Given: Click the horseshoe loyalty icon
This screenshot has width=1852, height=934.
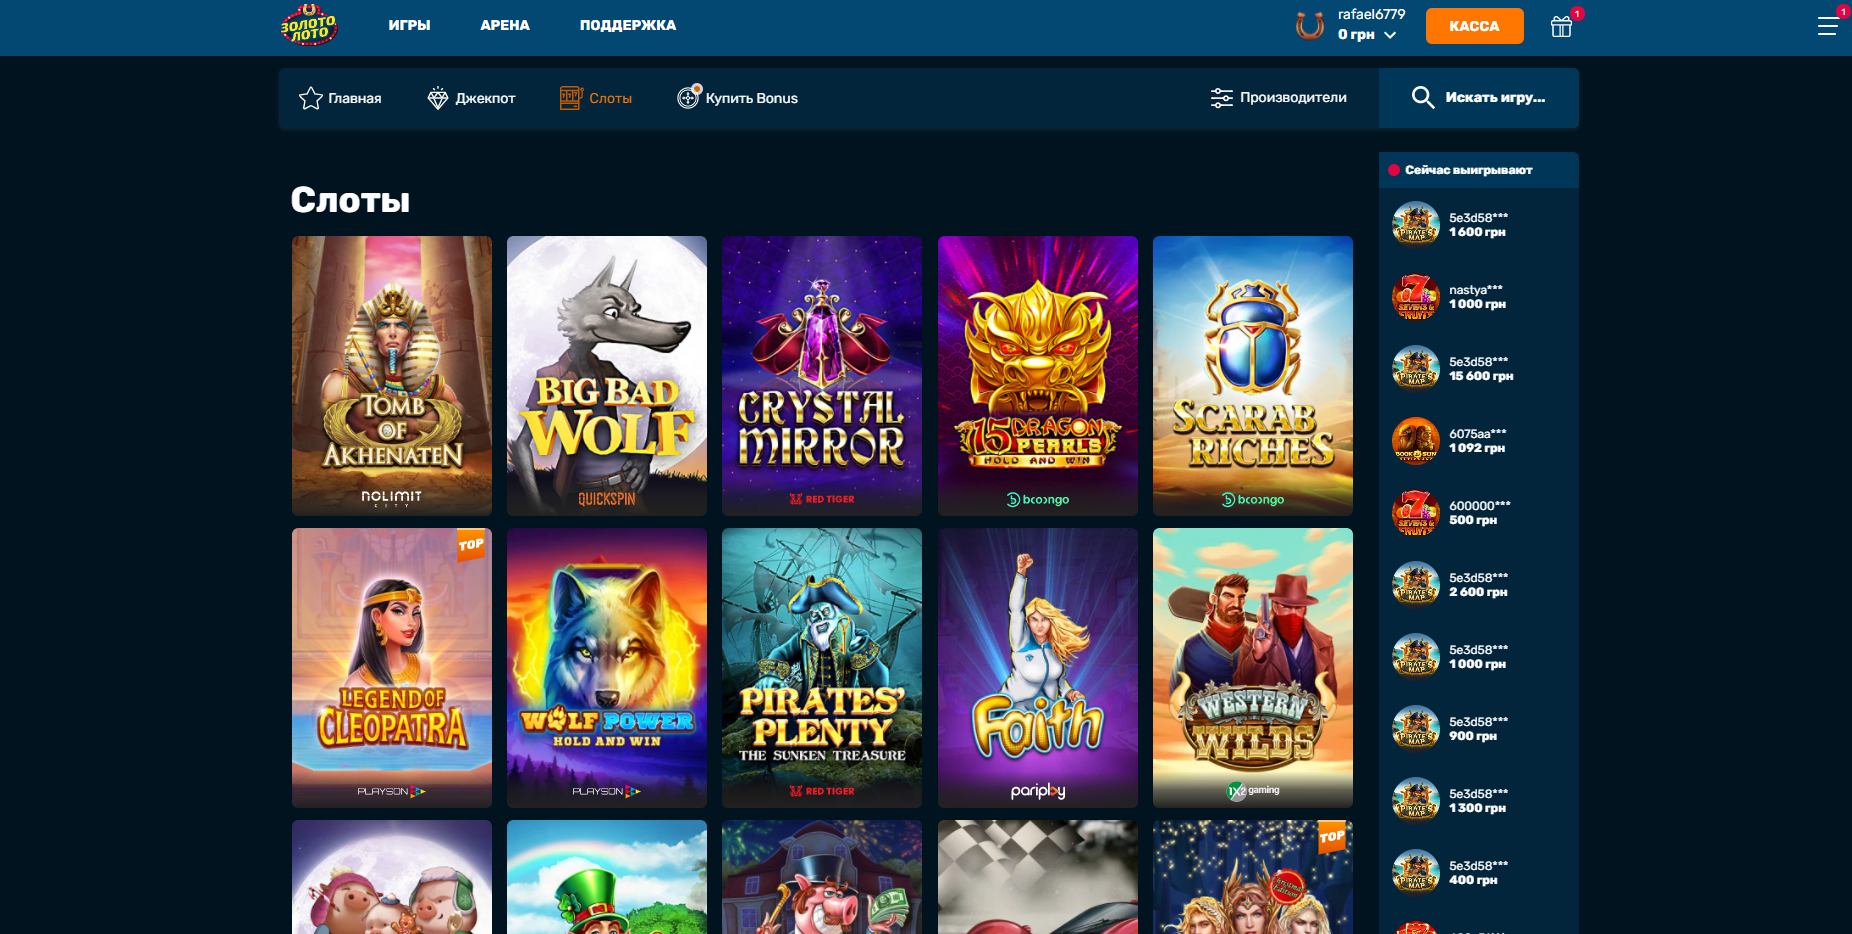Looking at the screenshot, I should (1310, 26).
